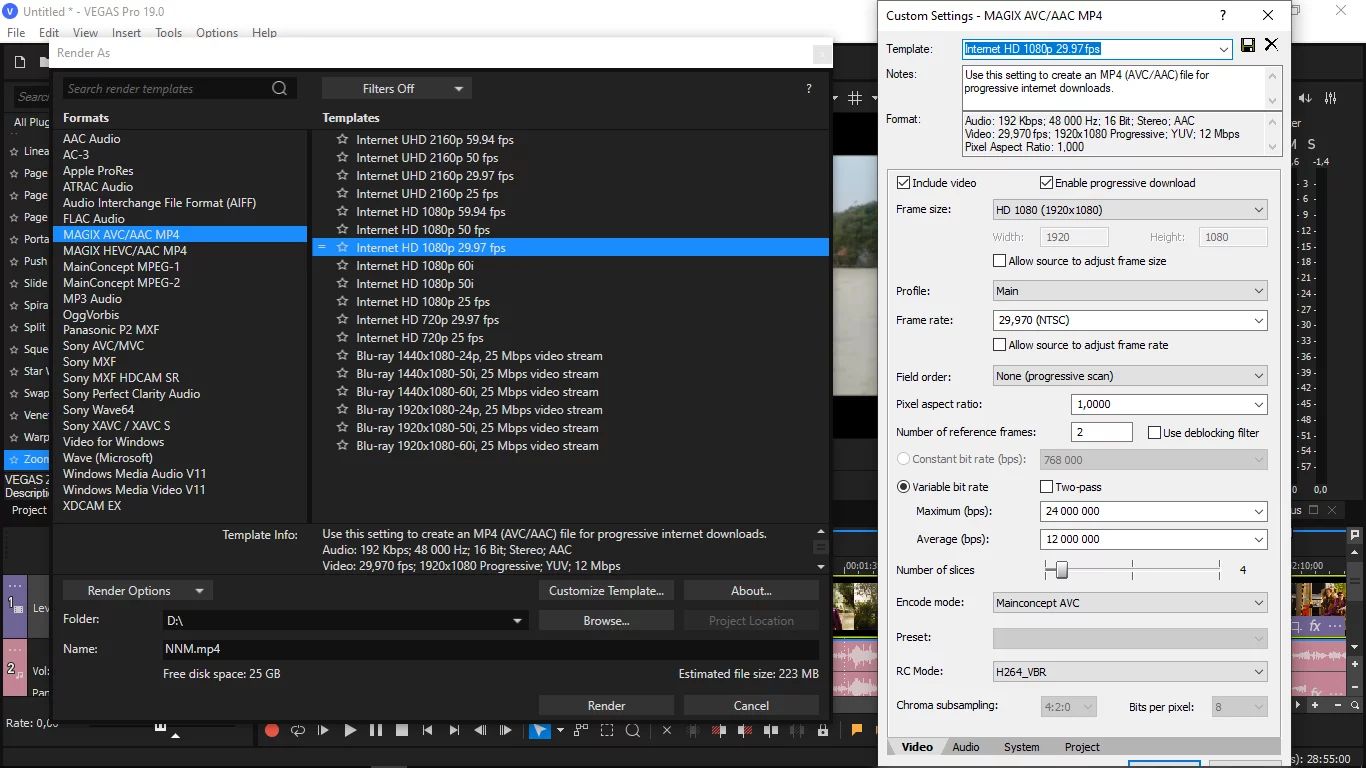Click the lock icon in the bottom toolbar
Image resolution: width=1366 pixels, height=768 pixels.
point(823,731)
